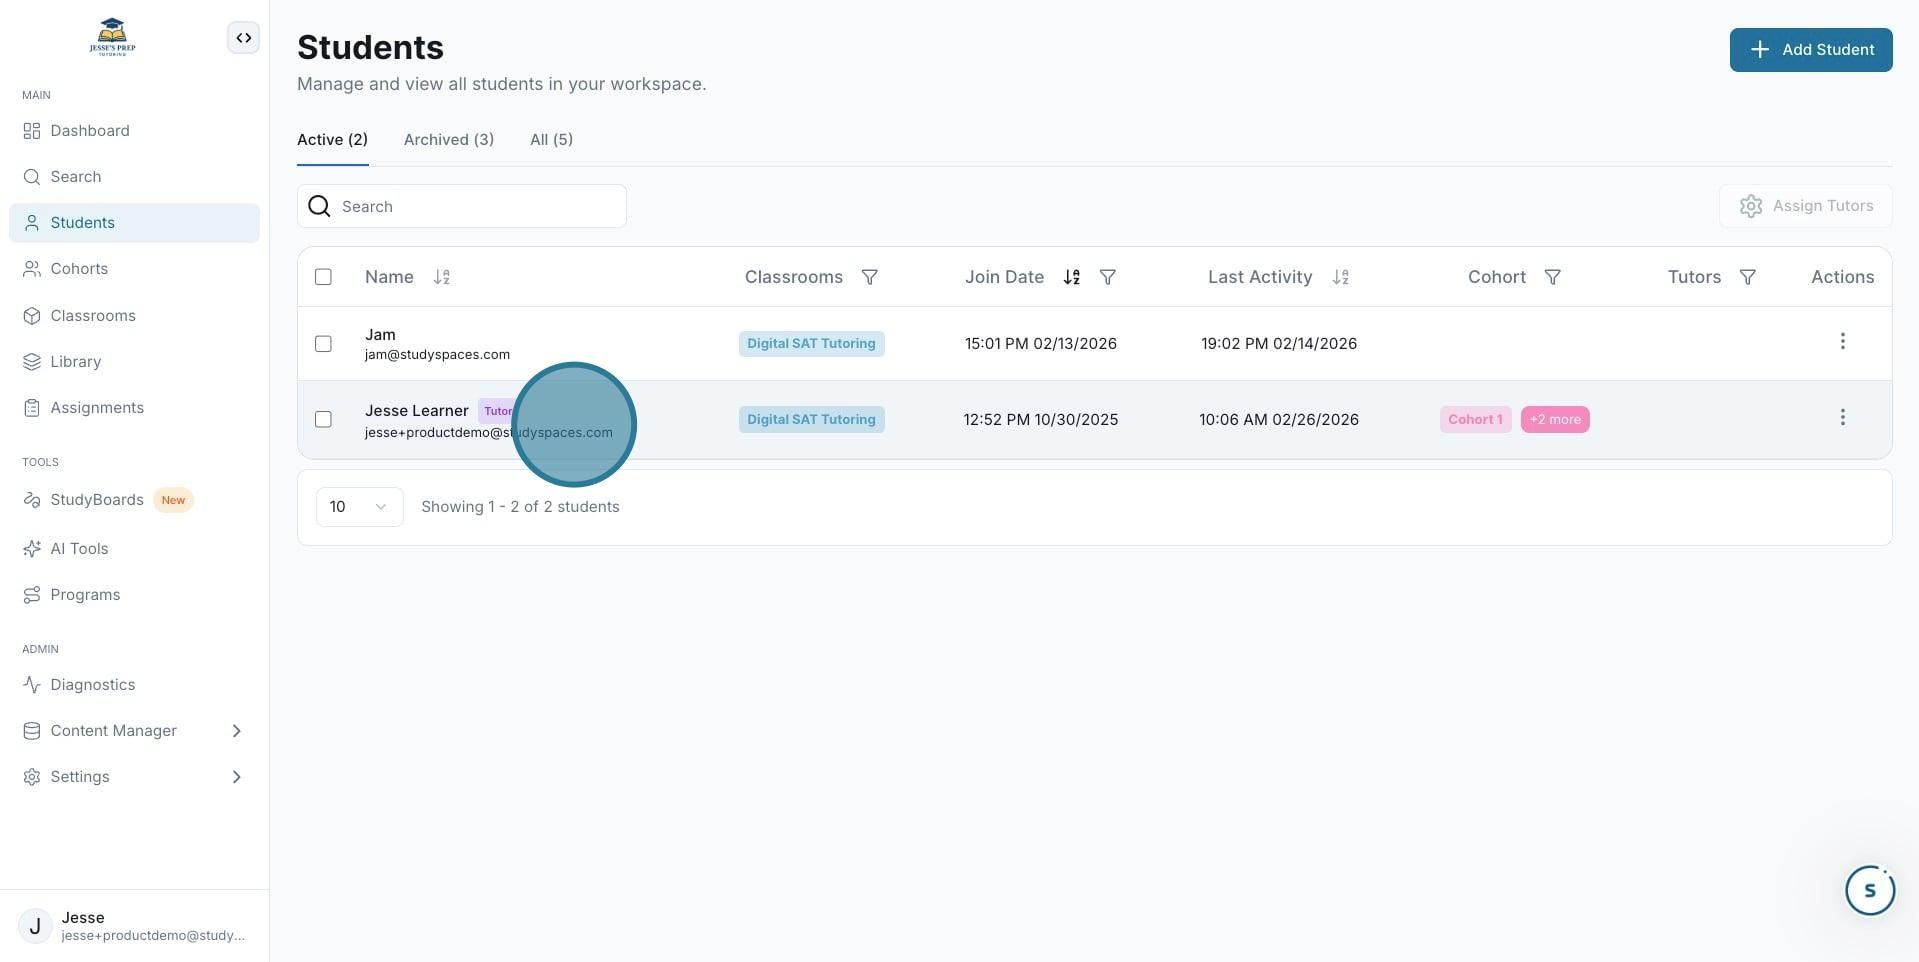Filter Classrooms column funnel icon
This screenshot has width=1919, height=962.
pos(869,277)
